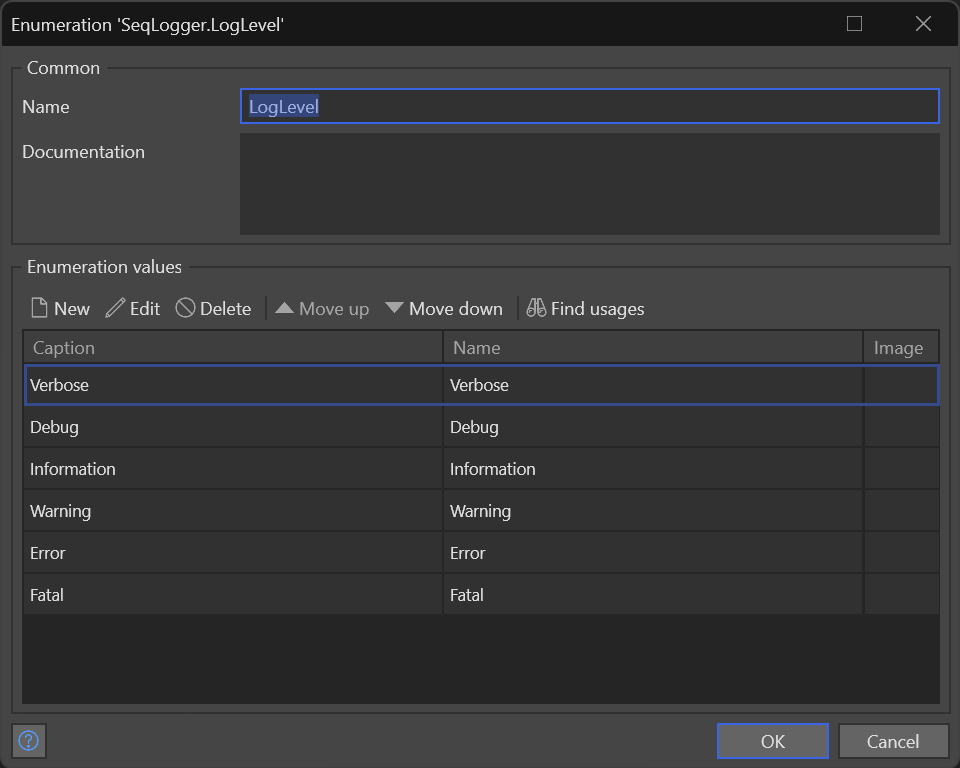Image resolution: width=960 pixels, height=768 pixels.
Task: Click inside the Name text field
Action: tap(589, 106)
